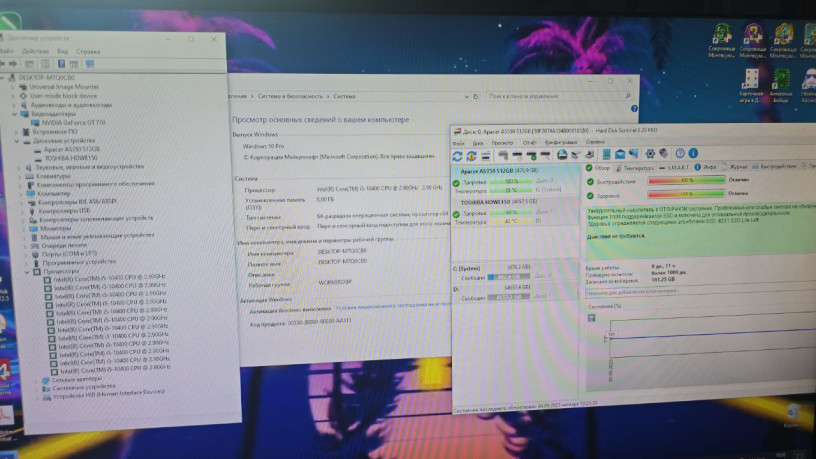Click the forward arrow in Device Manager toolbar
This screenshot has width=816, height=459.
[x=13, y=63]
